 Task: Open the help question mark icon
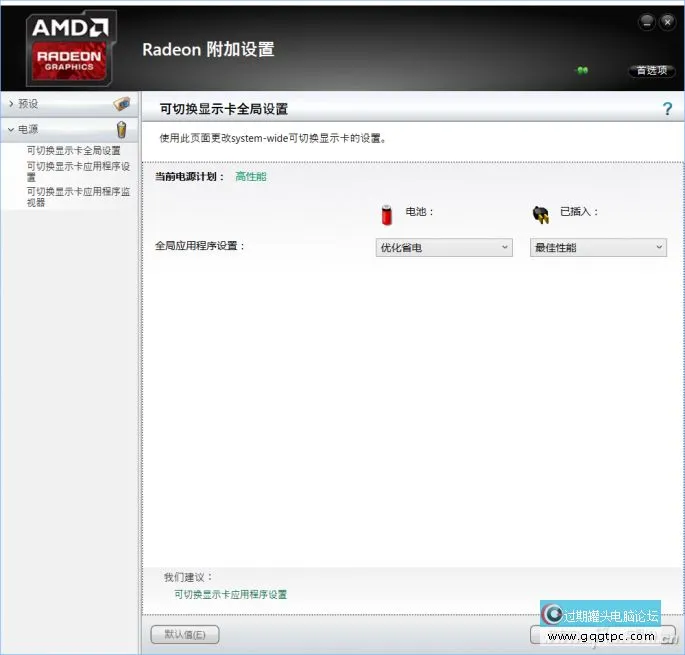tap(667, 108)
